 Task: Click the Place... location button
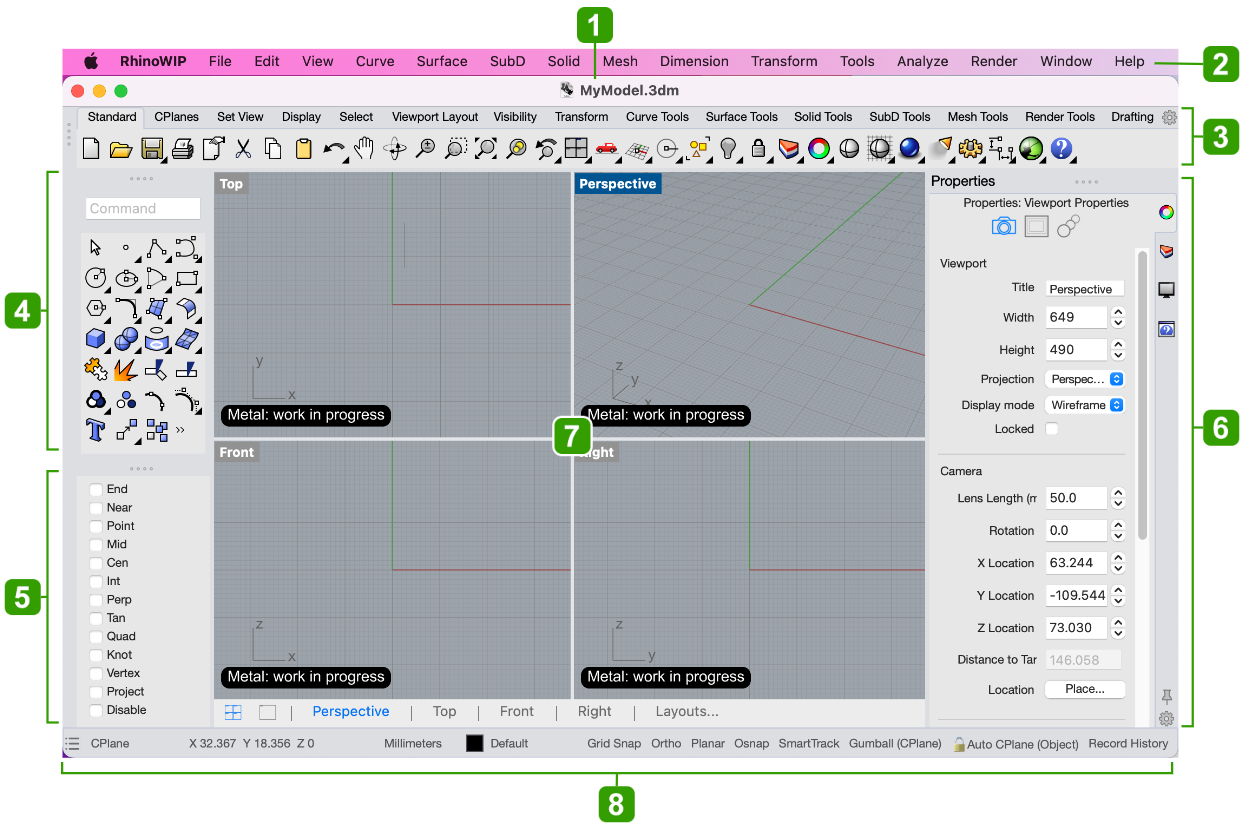pos(1085,689)
